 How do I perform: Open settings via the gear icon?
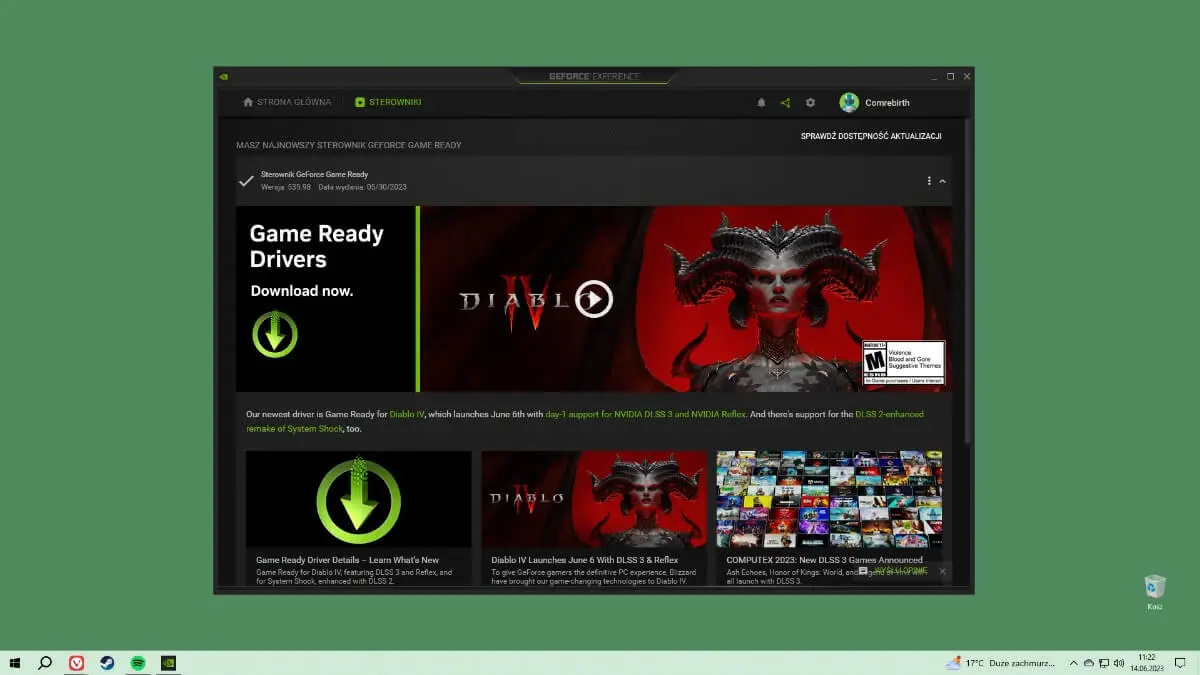tap(810, 103)
